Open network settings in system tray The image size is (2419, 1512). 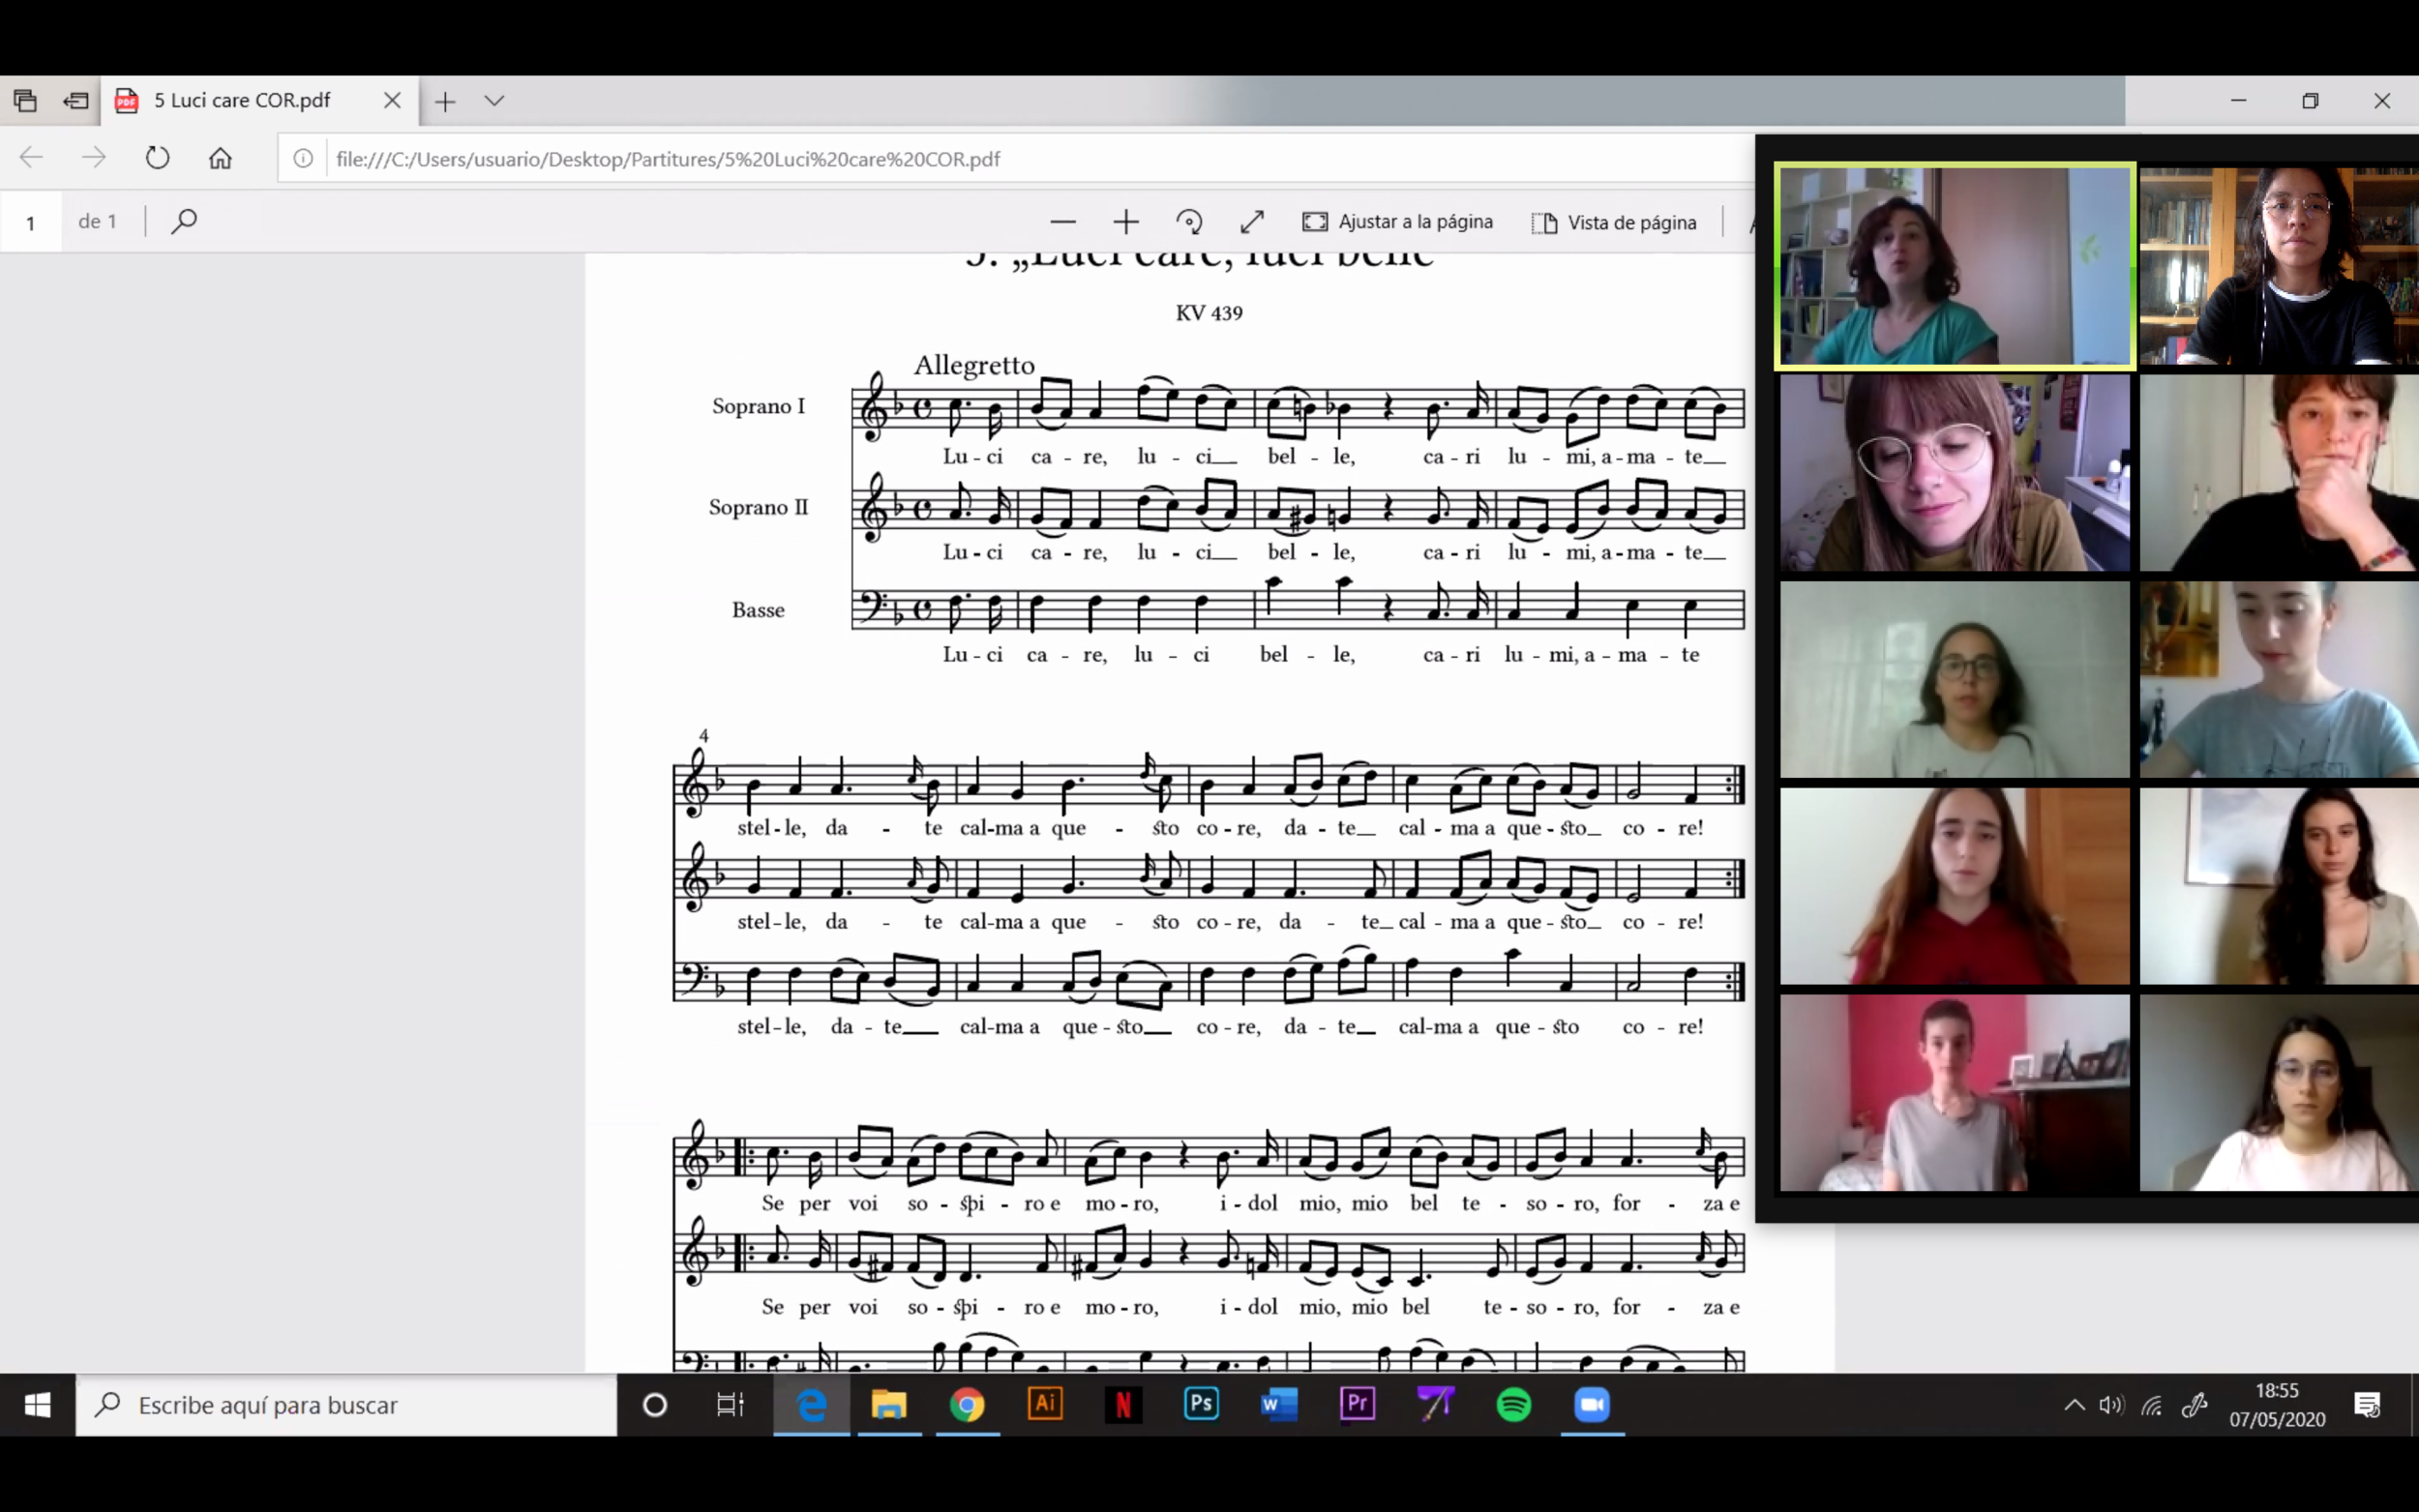[x=2152, y=1406]
